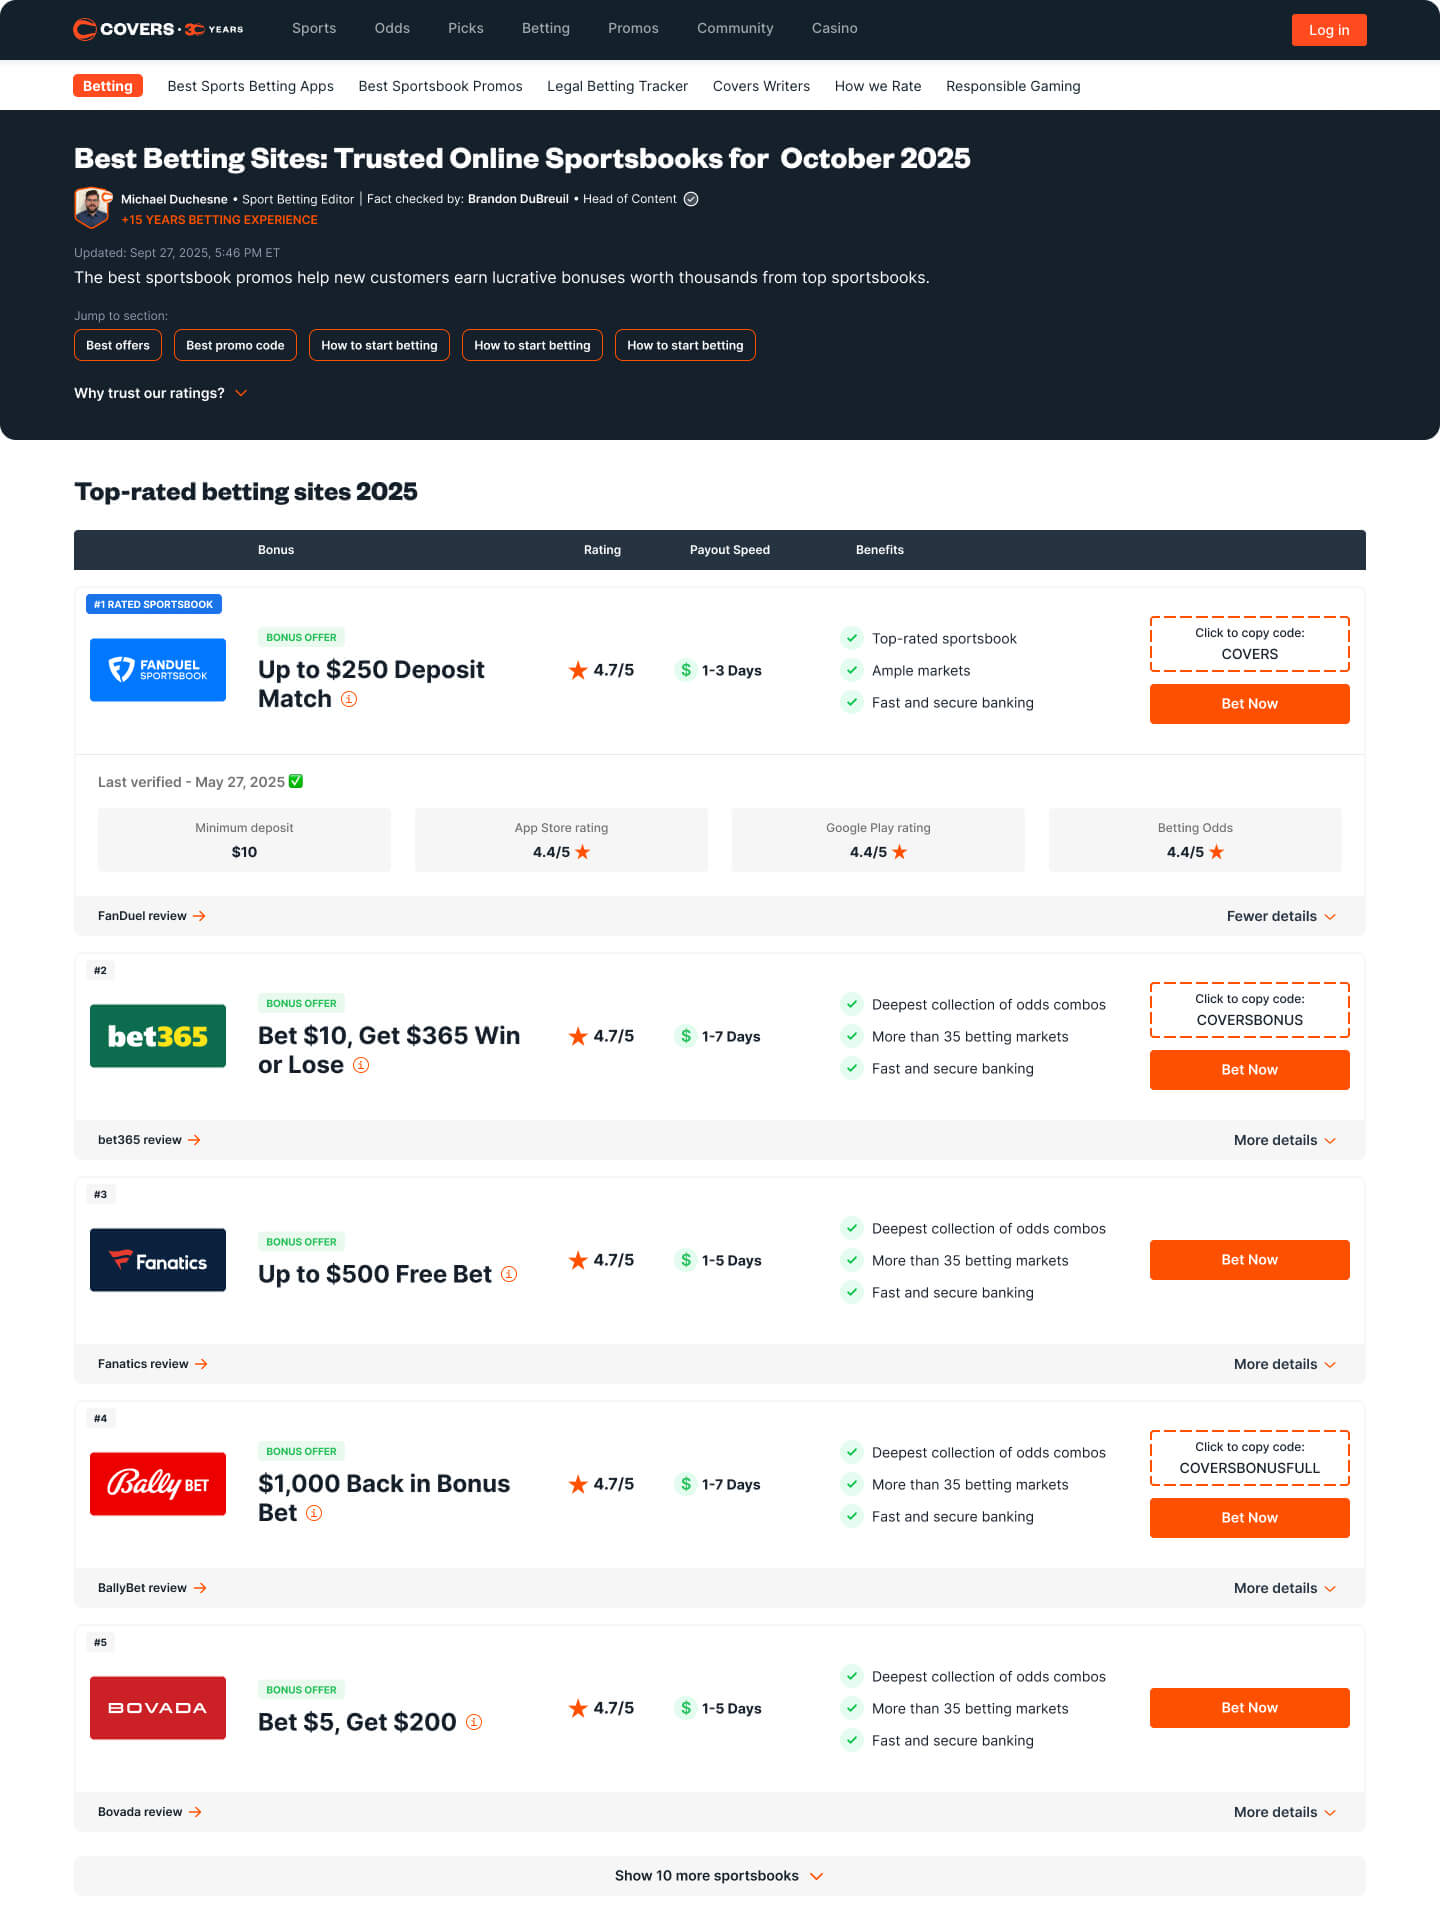Click the App Store rating star icon
The image size is (1440, 1920).
583,852
